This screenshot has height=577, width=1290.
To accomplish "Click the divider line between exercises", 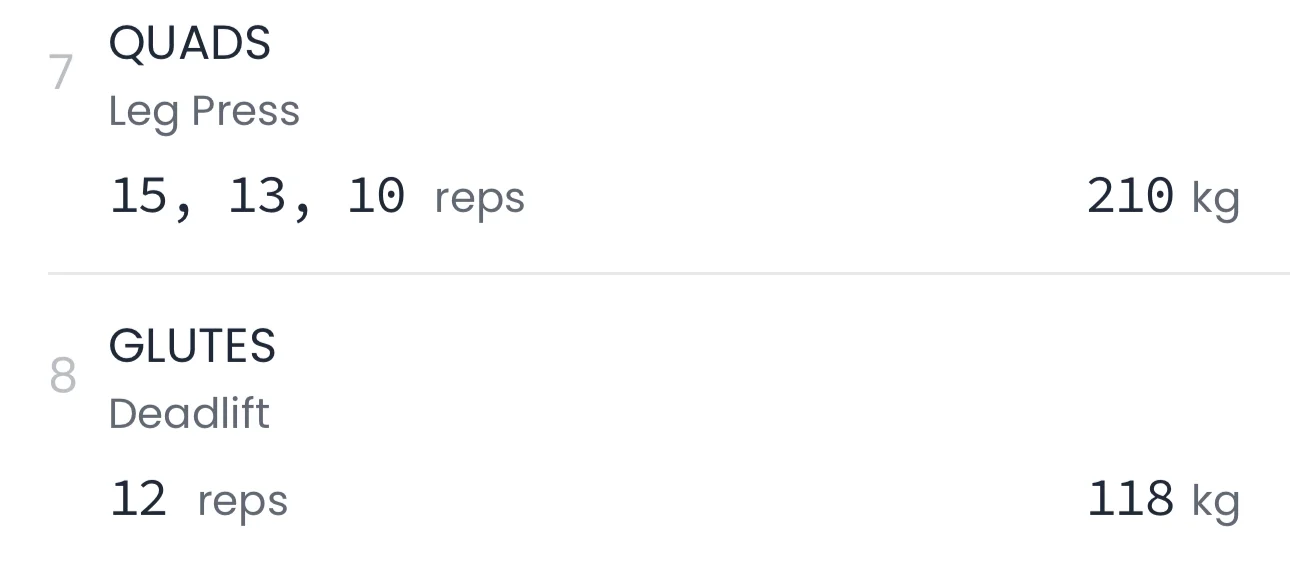I will tap(668, 272).
